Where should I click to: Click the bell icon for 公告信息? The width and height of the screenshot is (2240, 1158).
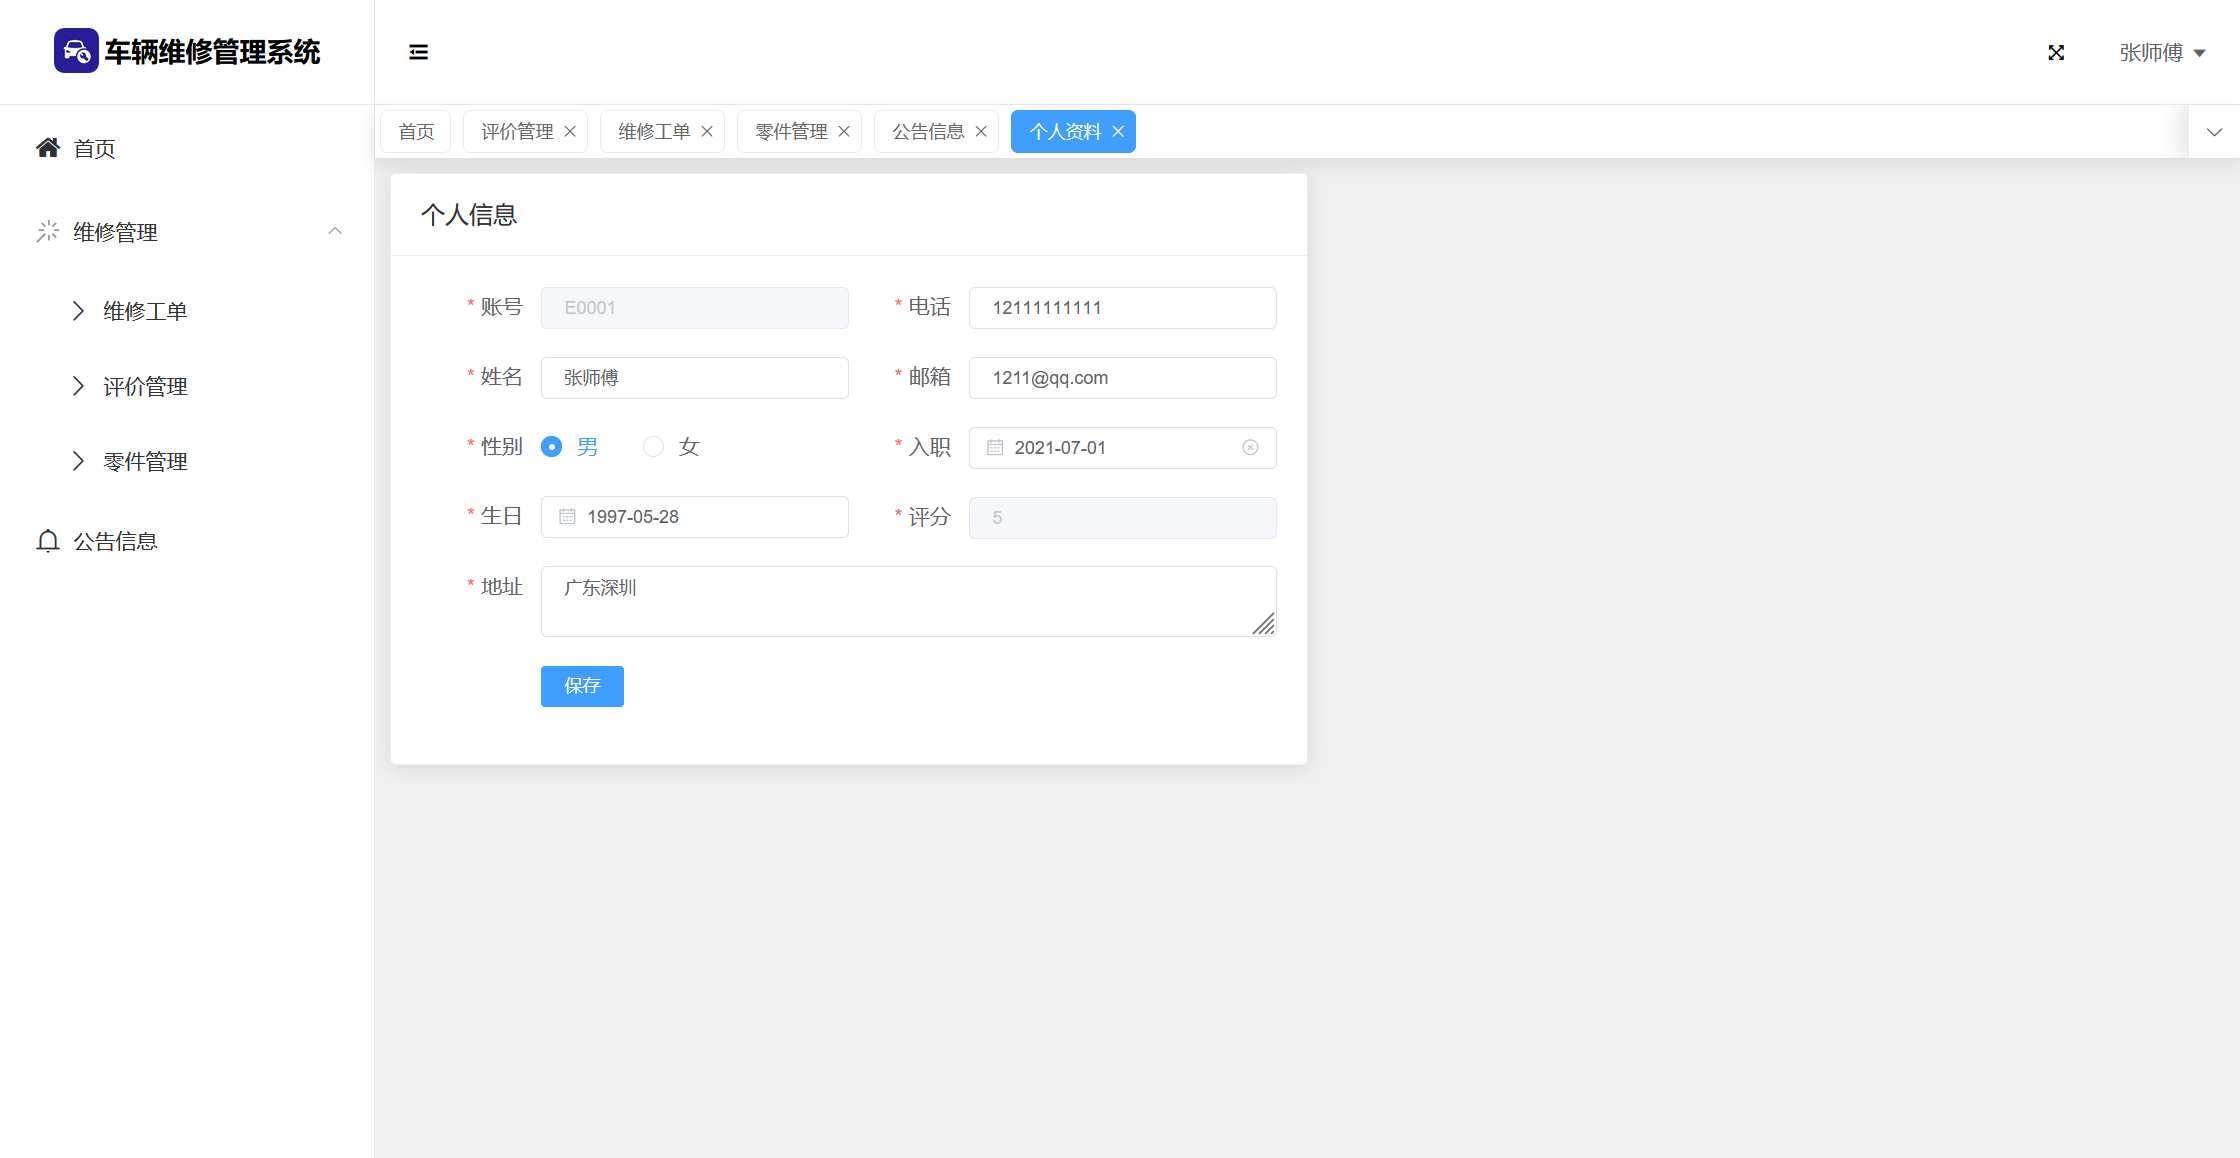(48, 541)
